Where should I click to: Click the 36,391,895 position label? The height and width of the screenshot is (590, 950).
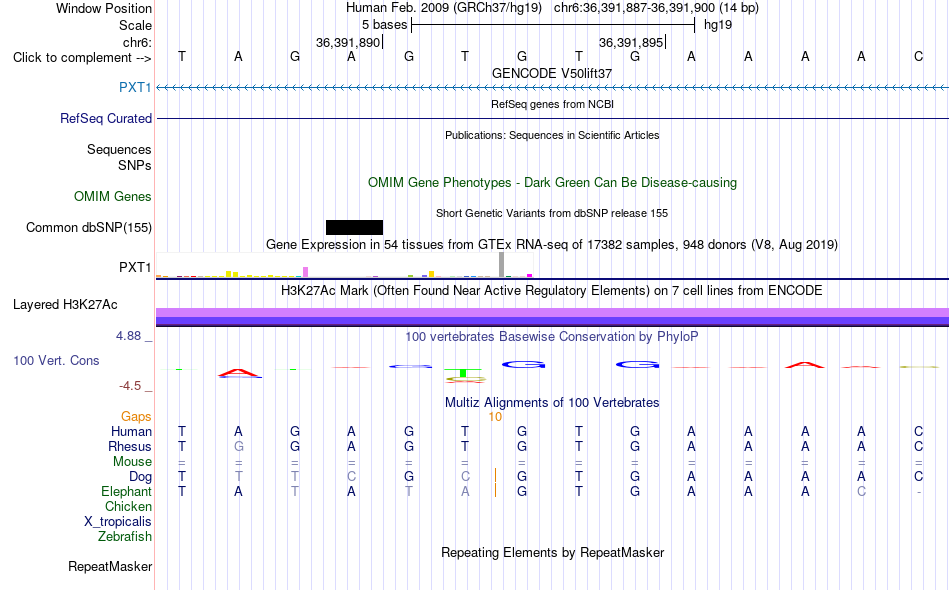tap(631, 42)
